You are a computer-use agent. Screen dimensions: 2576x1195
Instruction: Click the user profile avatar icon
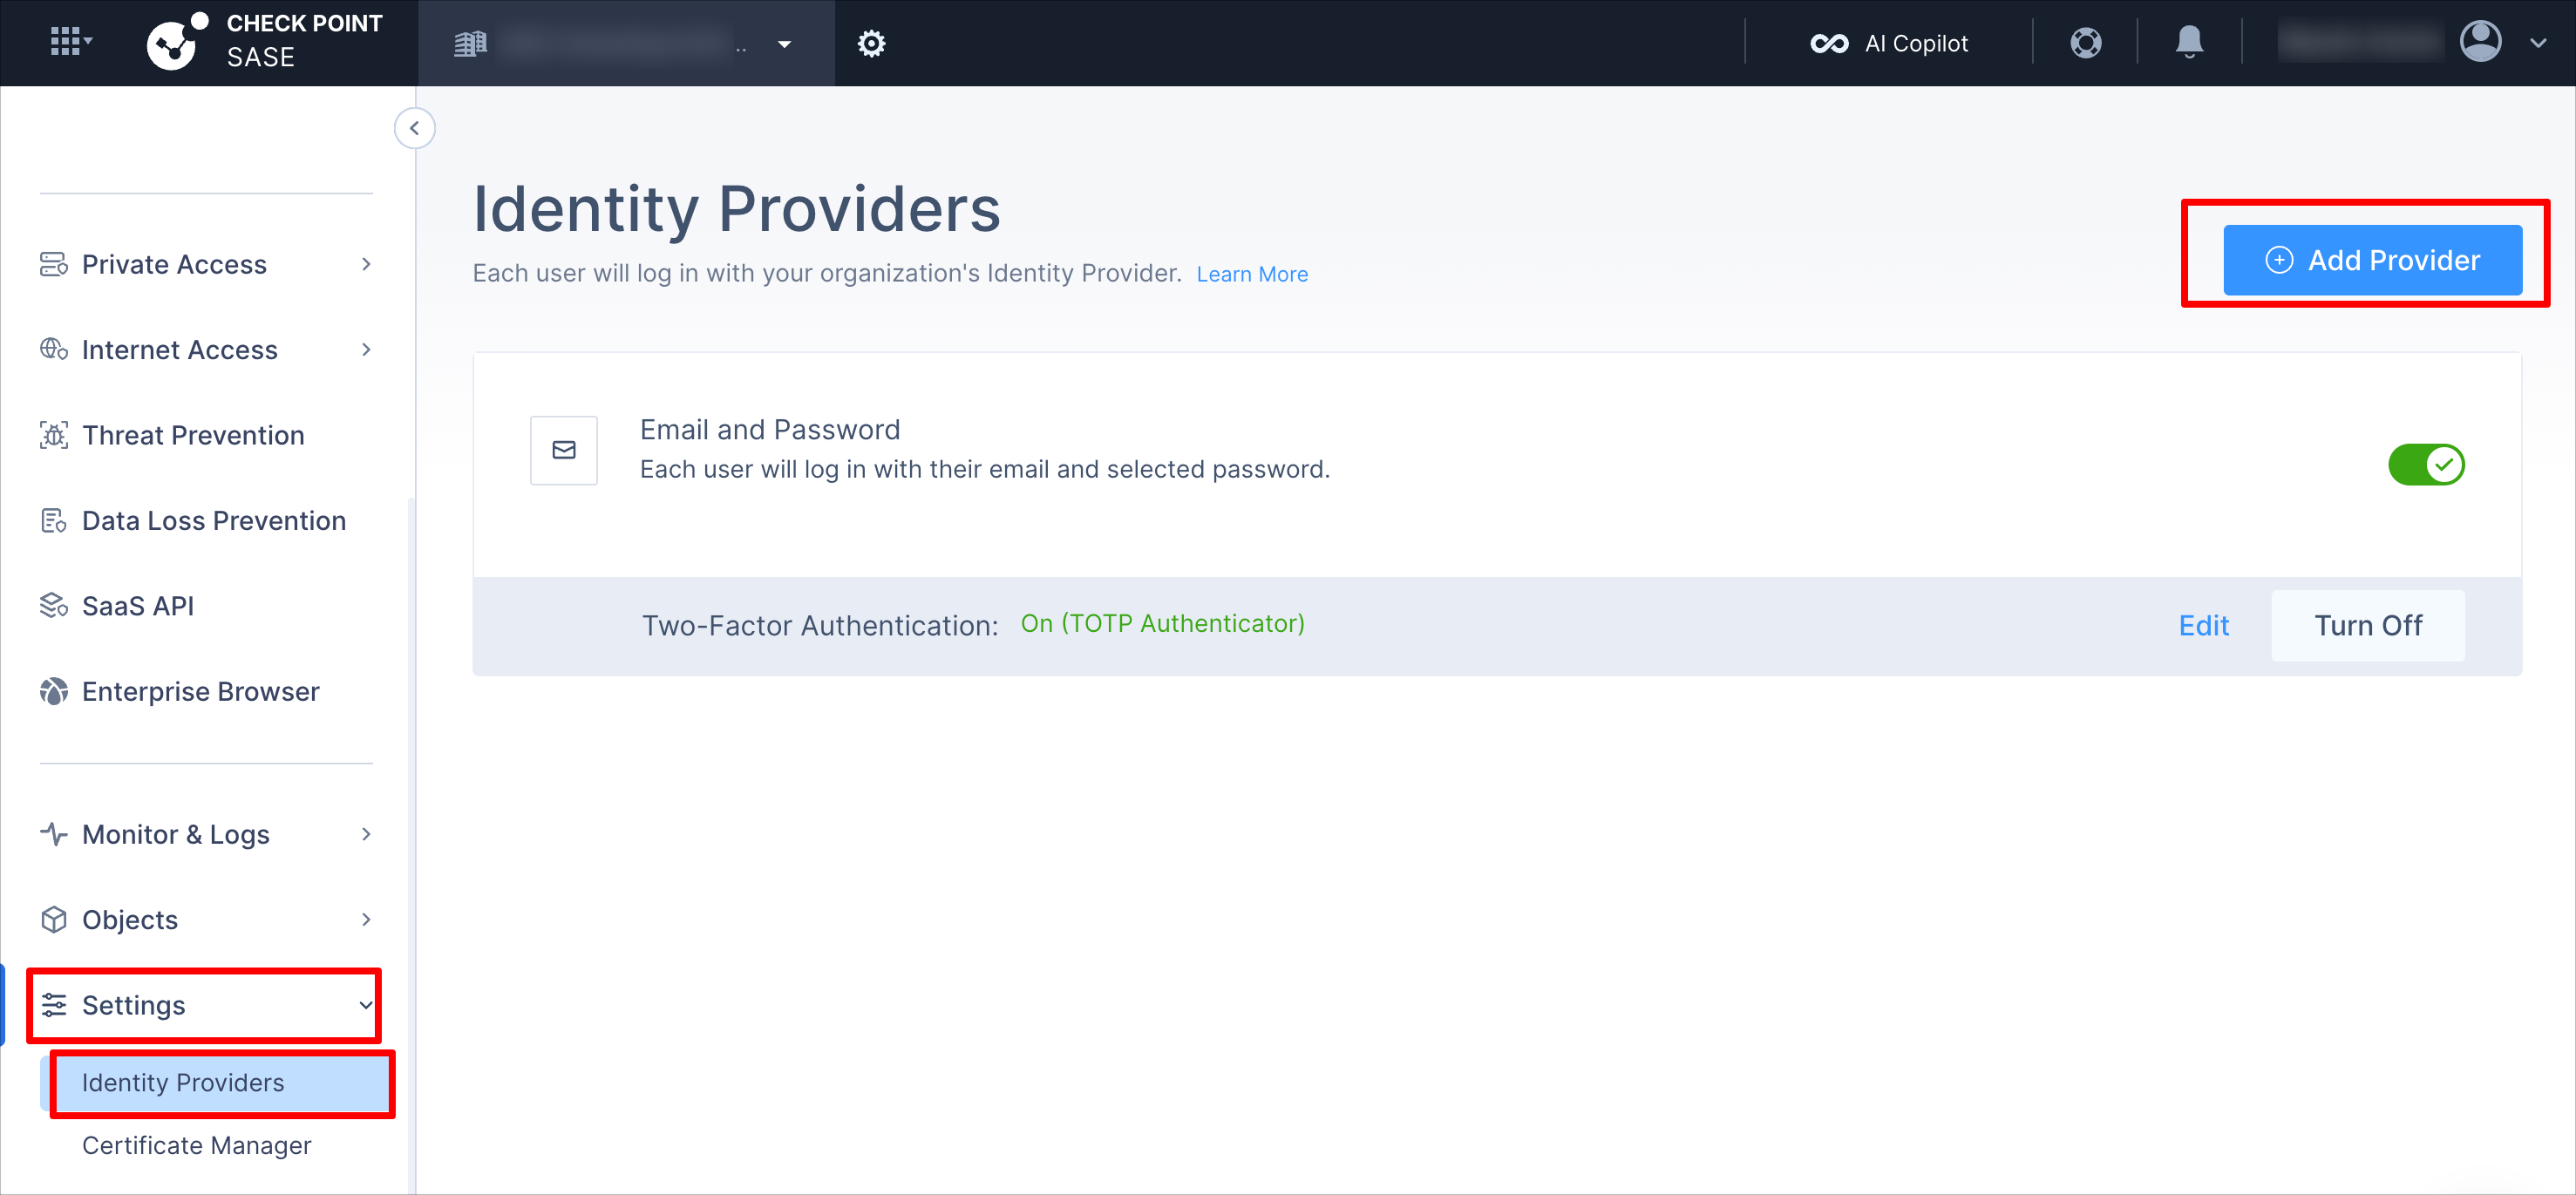tap(2480, 42)
